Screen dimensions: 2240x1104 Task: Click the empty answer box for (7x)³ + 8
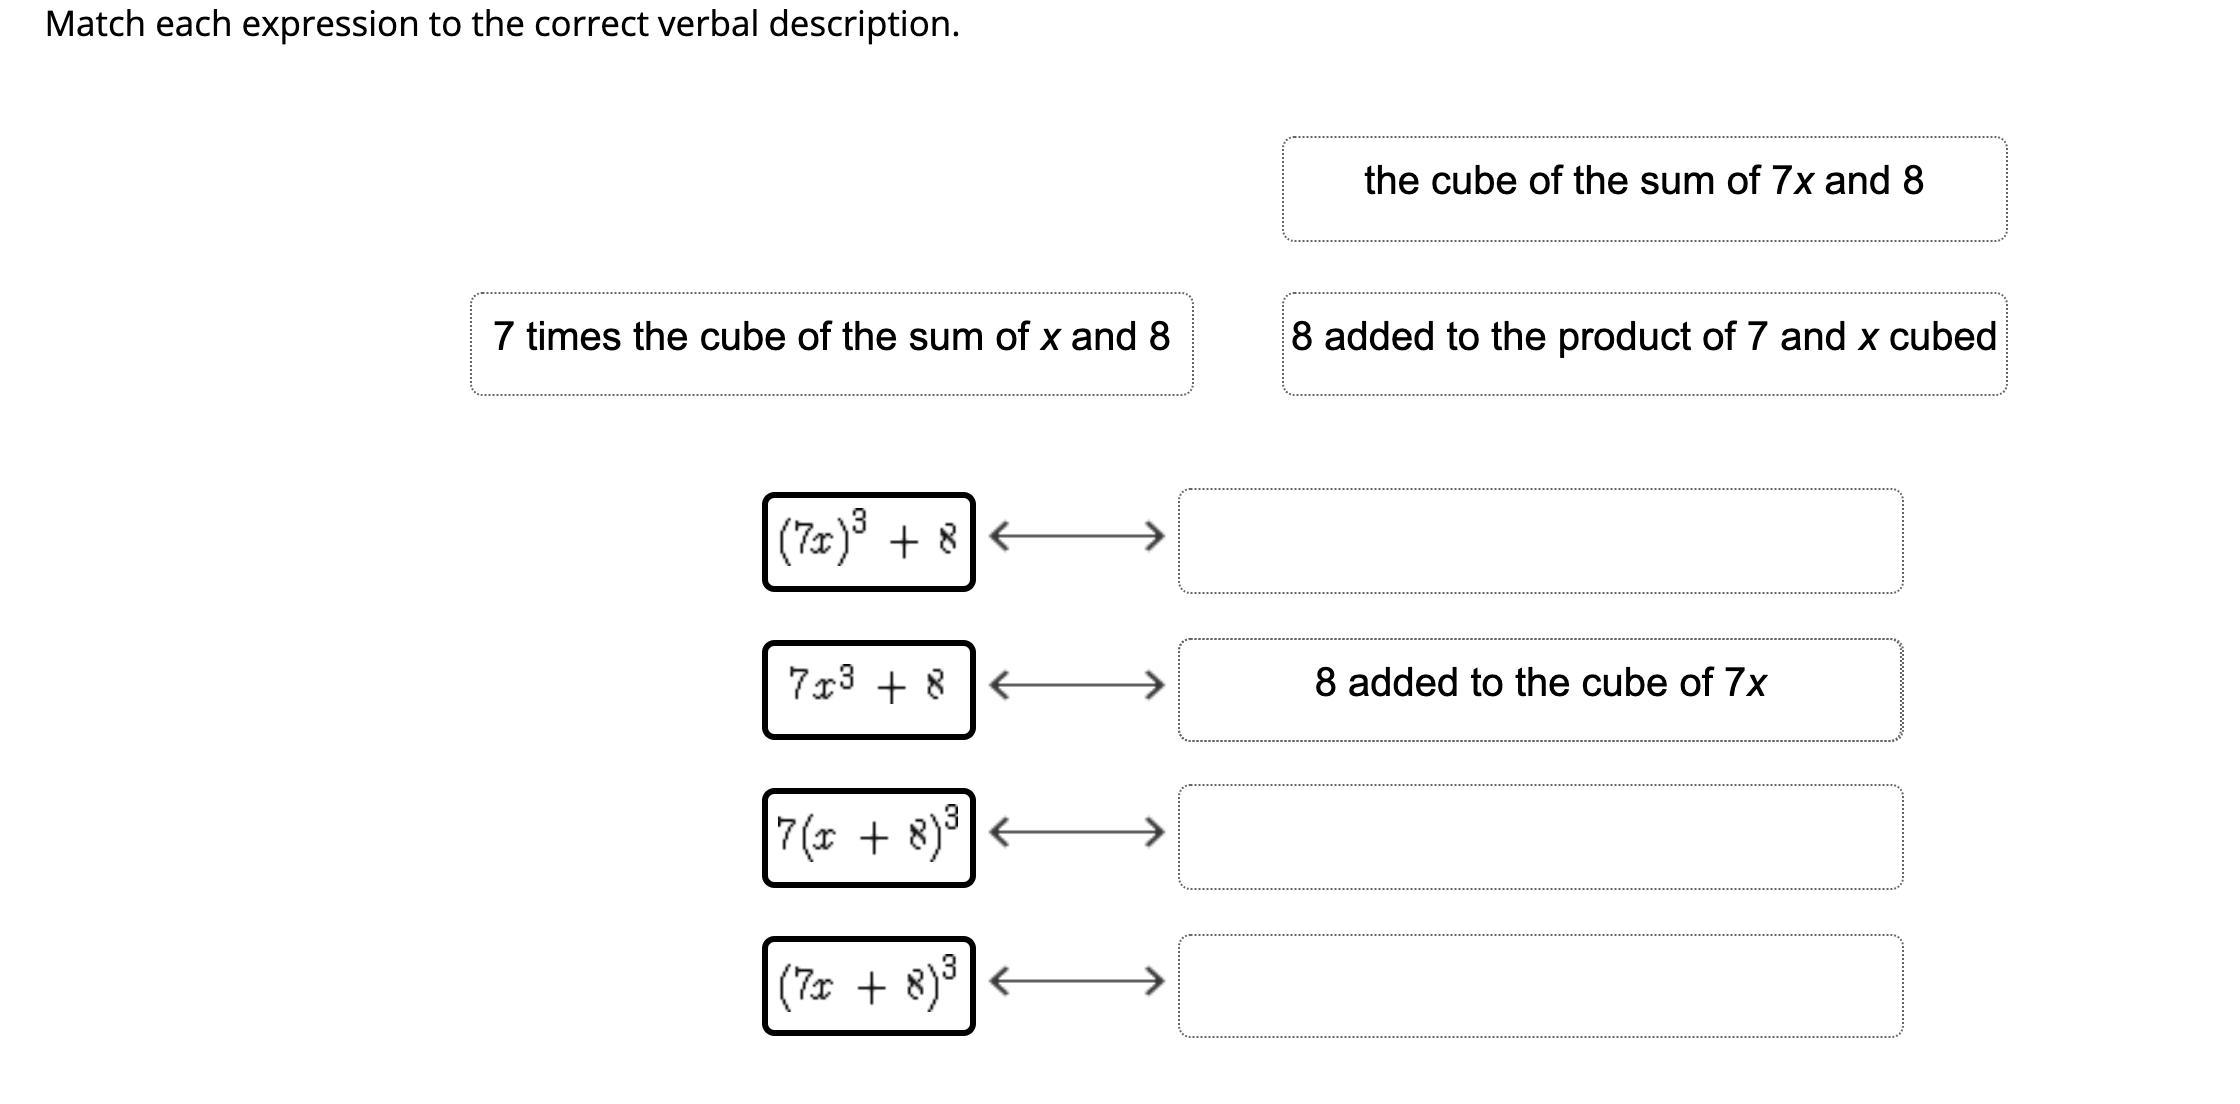pyautogui.click(x=1540, y=541)
